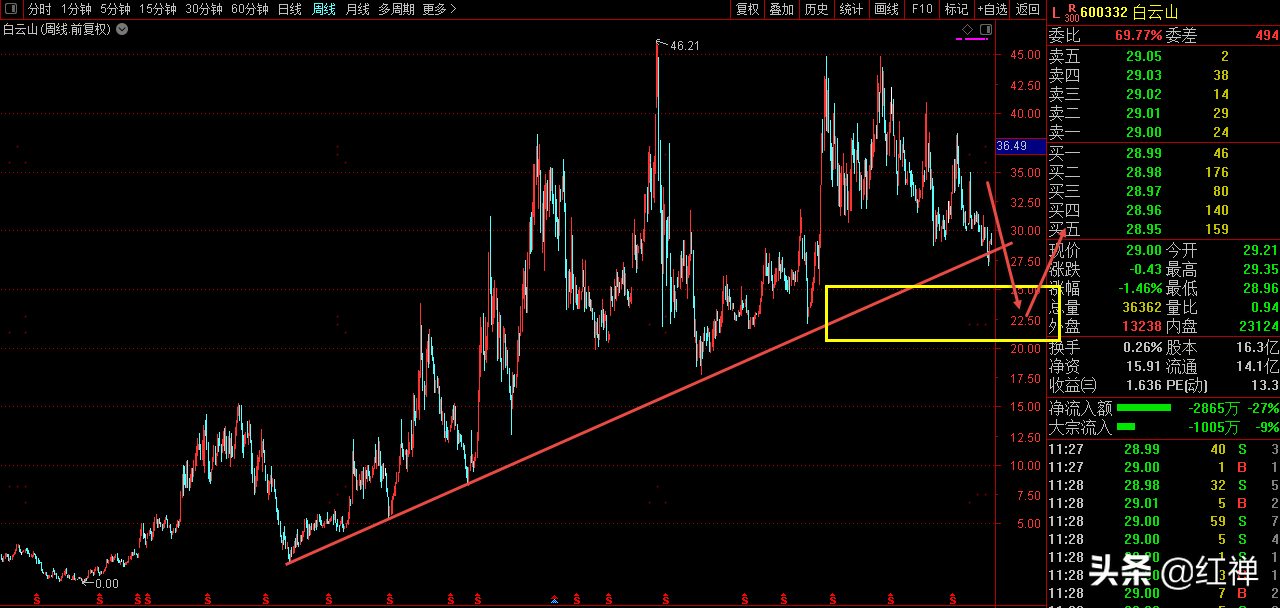Toggle the left sidebar panel icon
Viewport: 1280px width, 608px height.
(x=12, y=9)
